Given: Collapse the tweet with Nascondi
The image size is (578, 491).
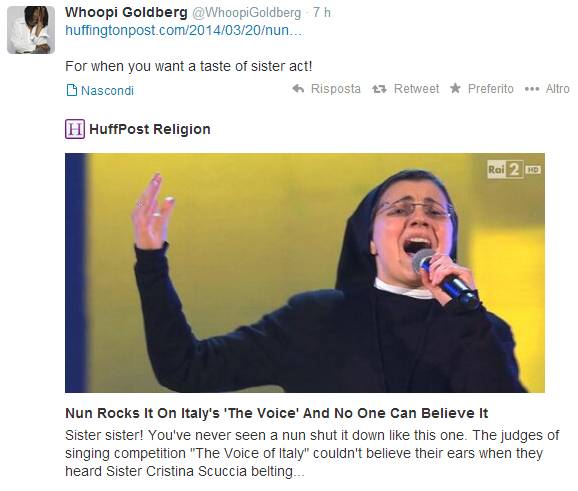Looking at the screenshot, I should [x=107, y=90].
